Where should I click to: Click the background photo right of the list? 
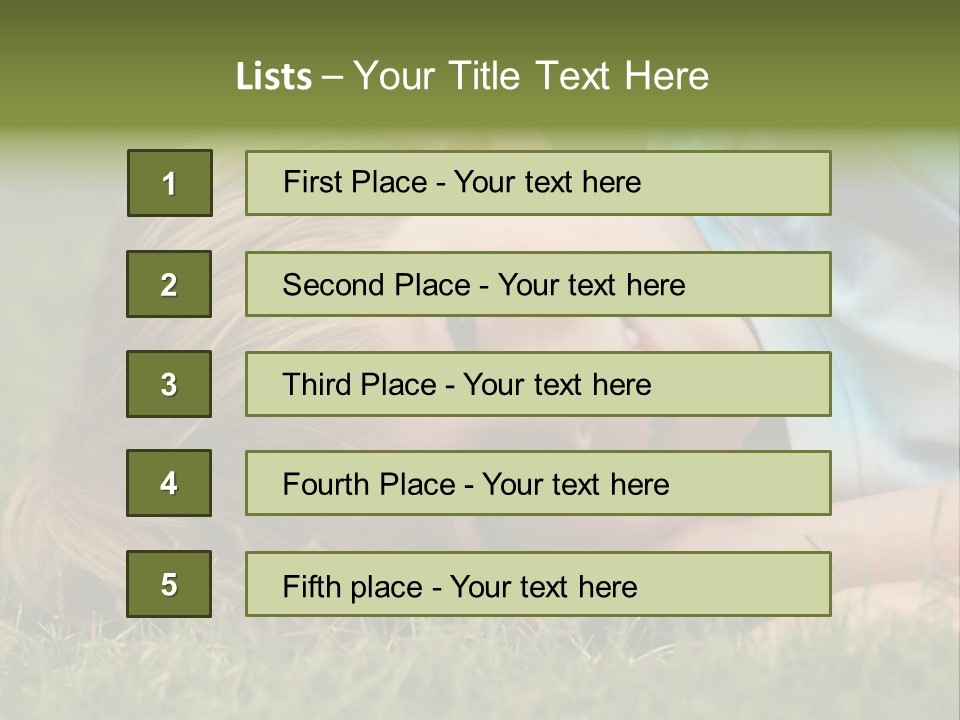point(895,380)
